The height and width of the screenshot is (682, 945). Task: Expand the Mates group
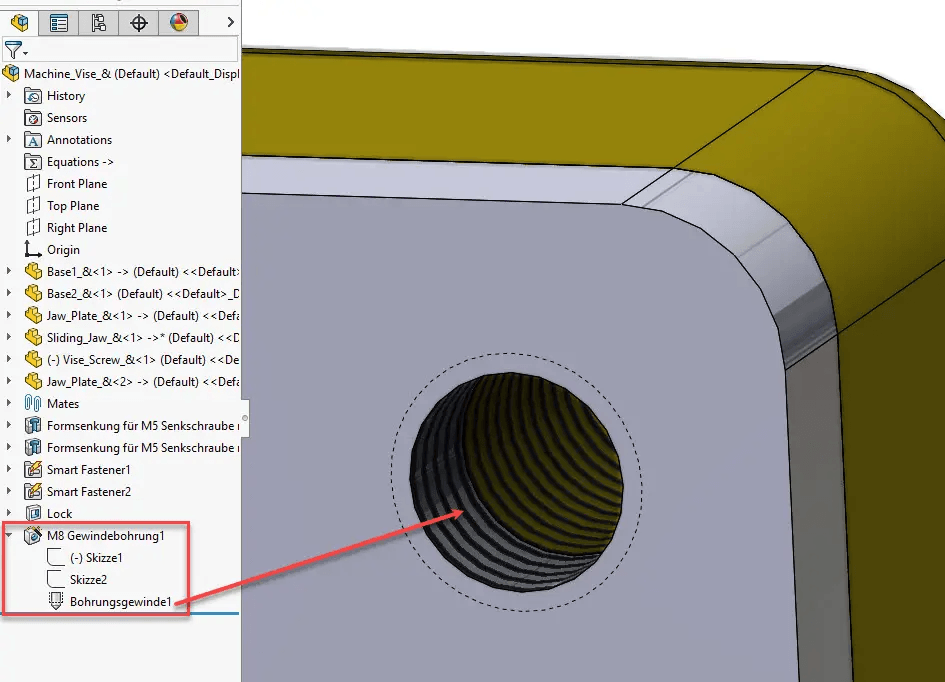(x=10, y=403)
